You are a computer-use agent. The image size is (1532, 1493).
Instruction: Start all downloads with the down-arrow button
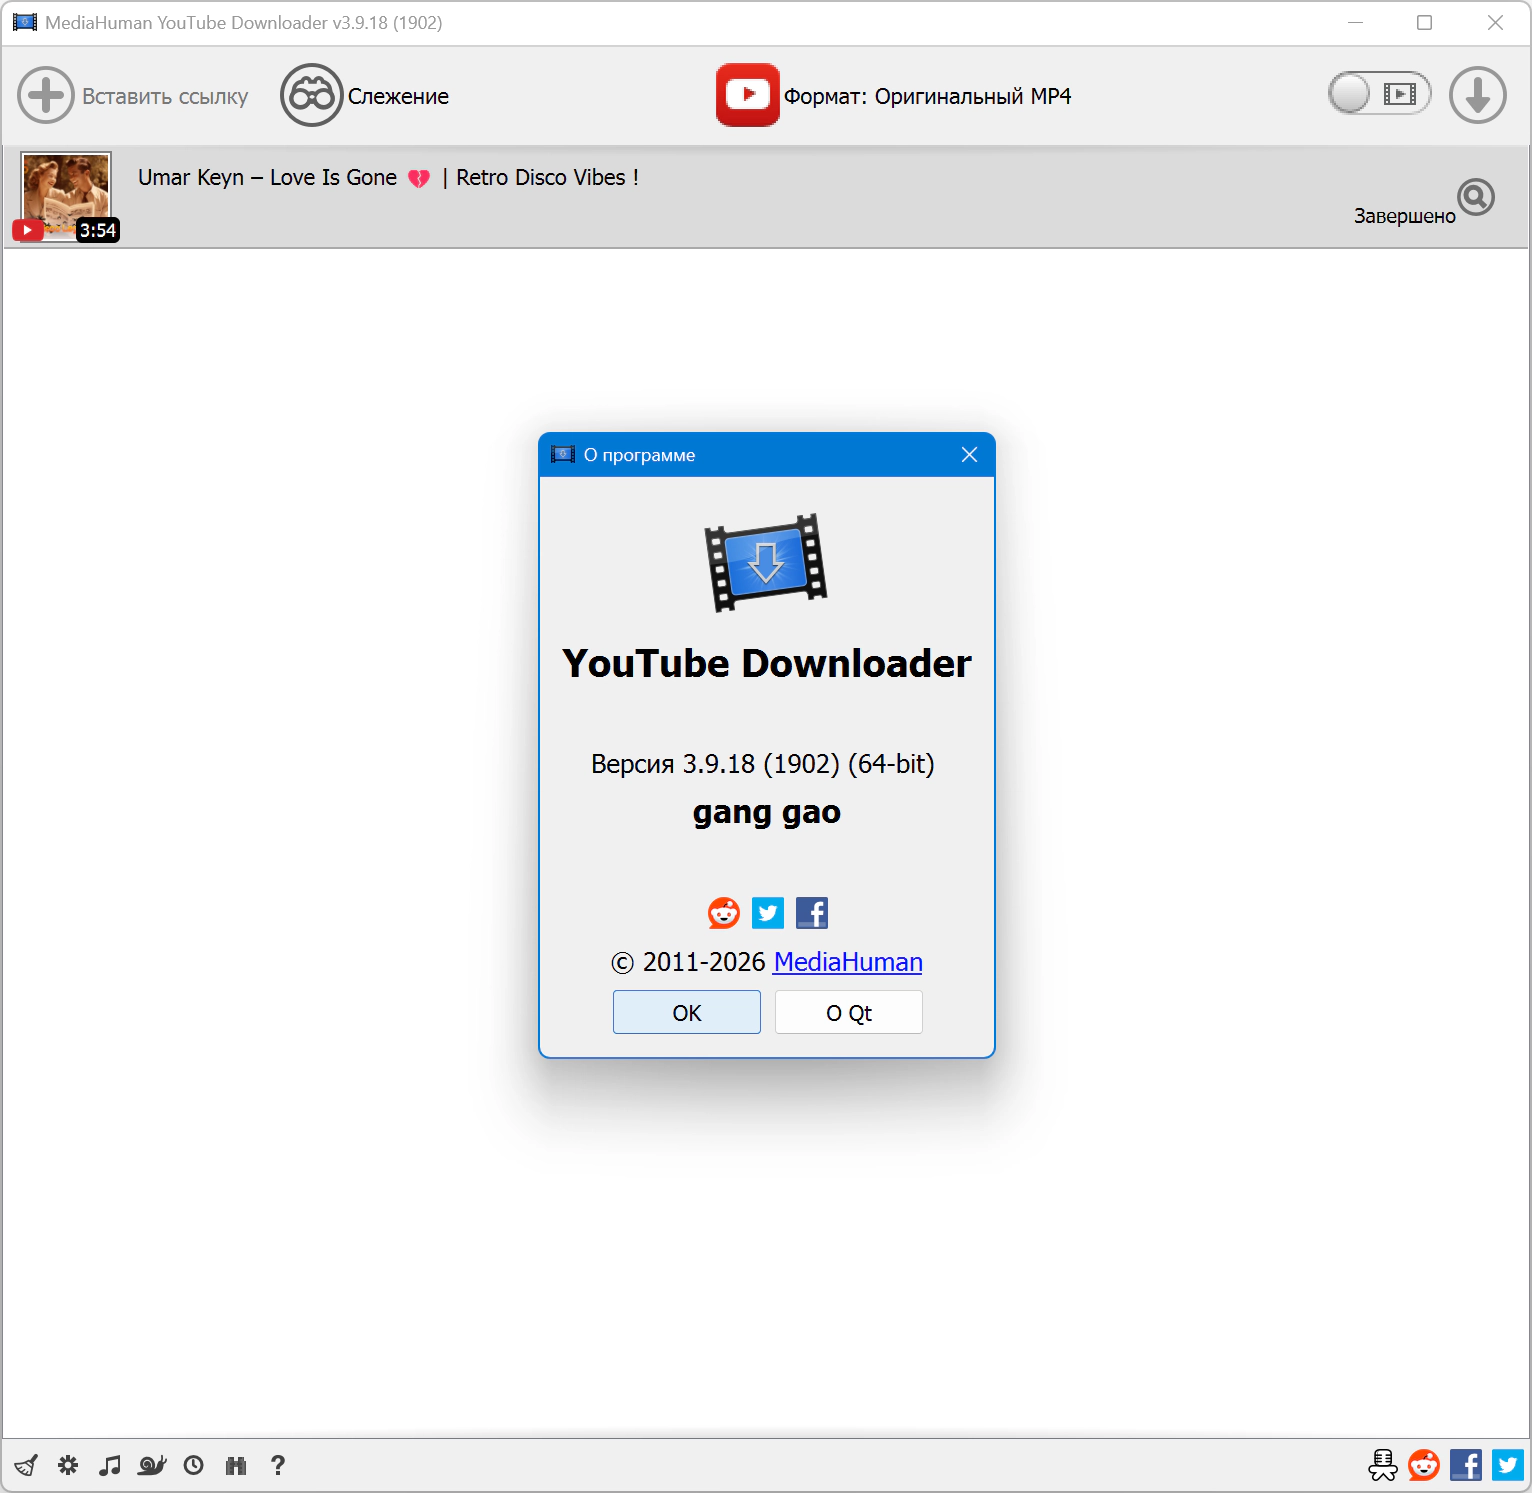tap(1478, 95)
